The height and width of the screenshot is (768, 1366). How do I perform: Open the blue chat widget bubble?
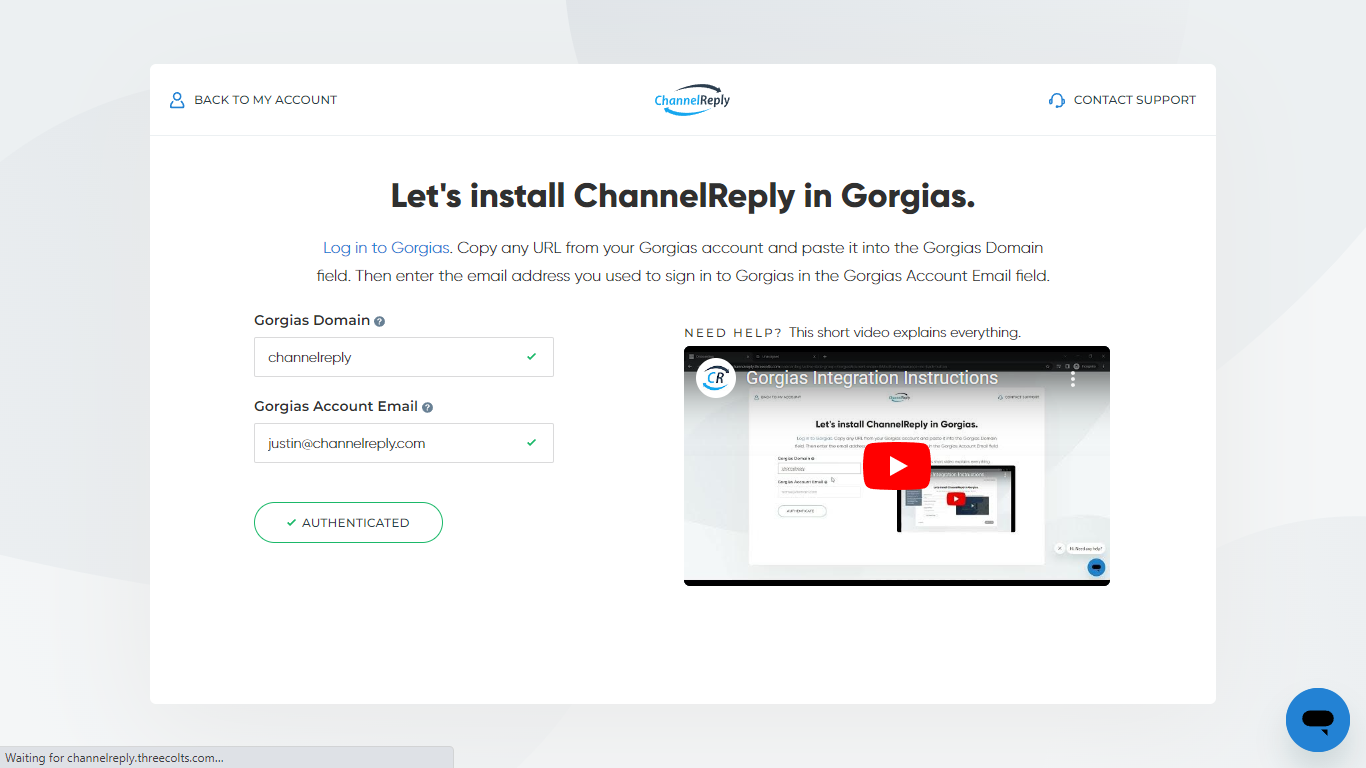pos(1318,720)
